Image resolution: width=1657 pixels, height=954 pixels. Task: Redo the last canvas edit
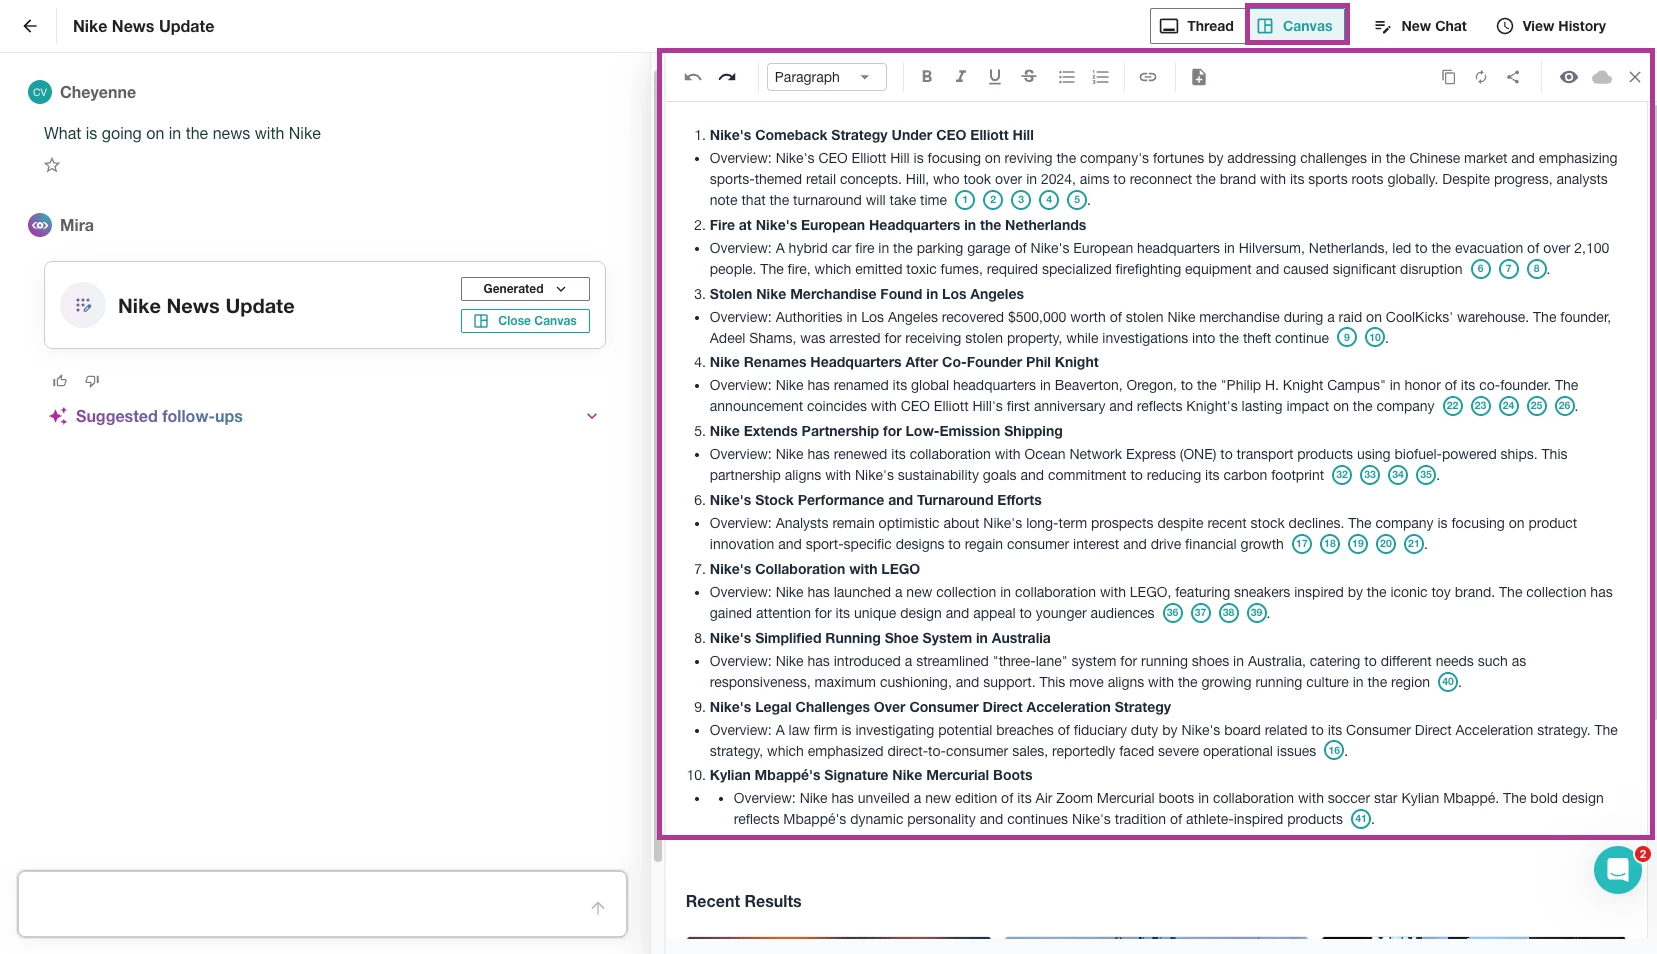(727, 77)
